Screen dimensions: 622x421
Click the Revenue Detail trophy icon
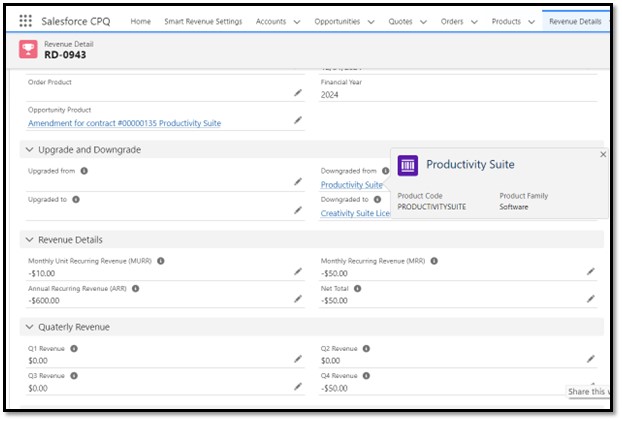pos(28,49)
